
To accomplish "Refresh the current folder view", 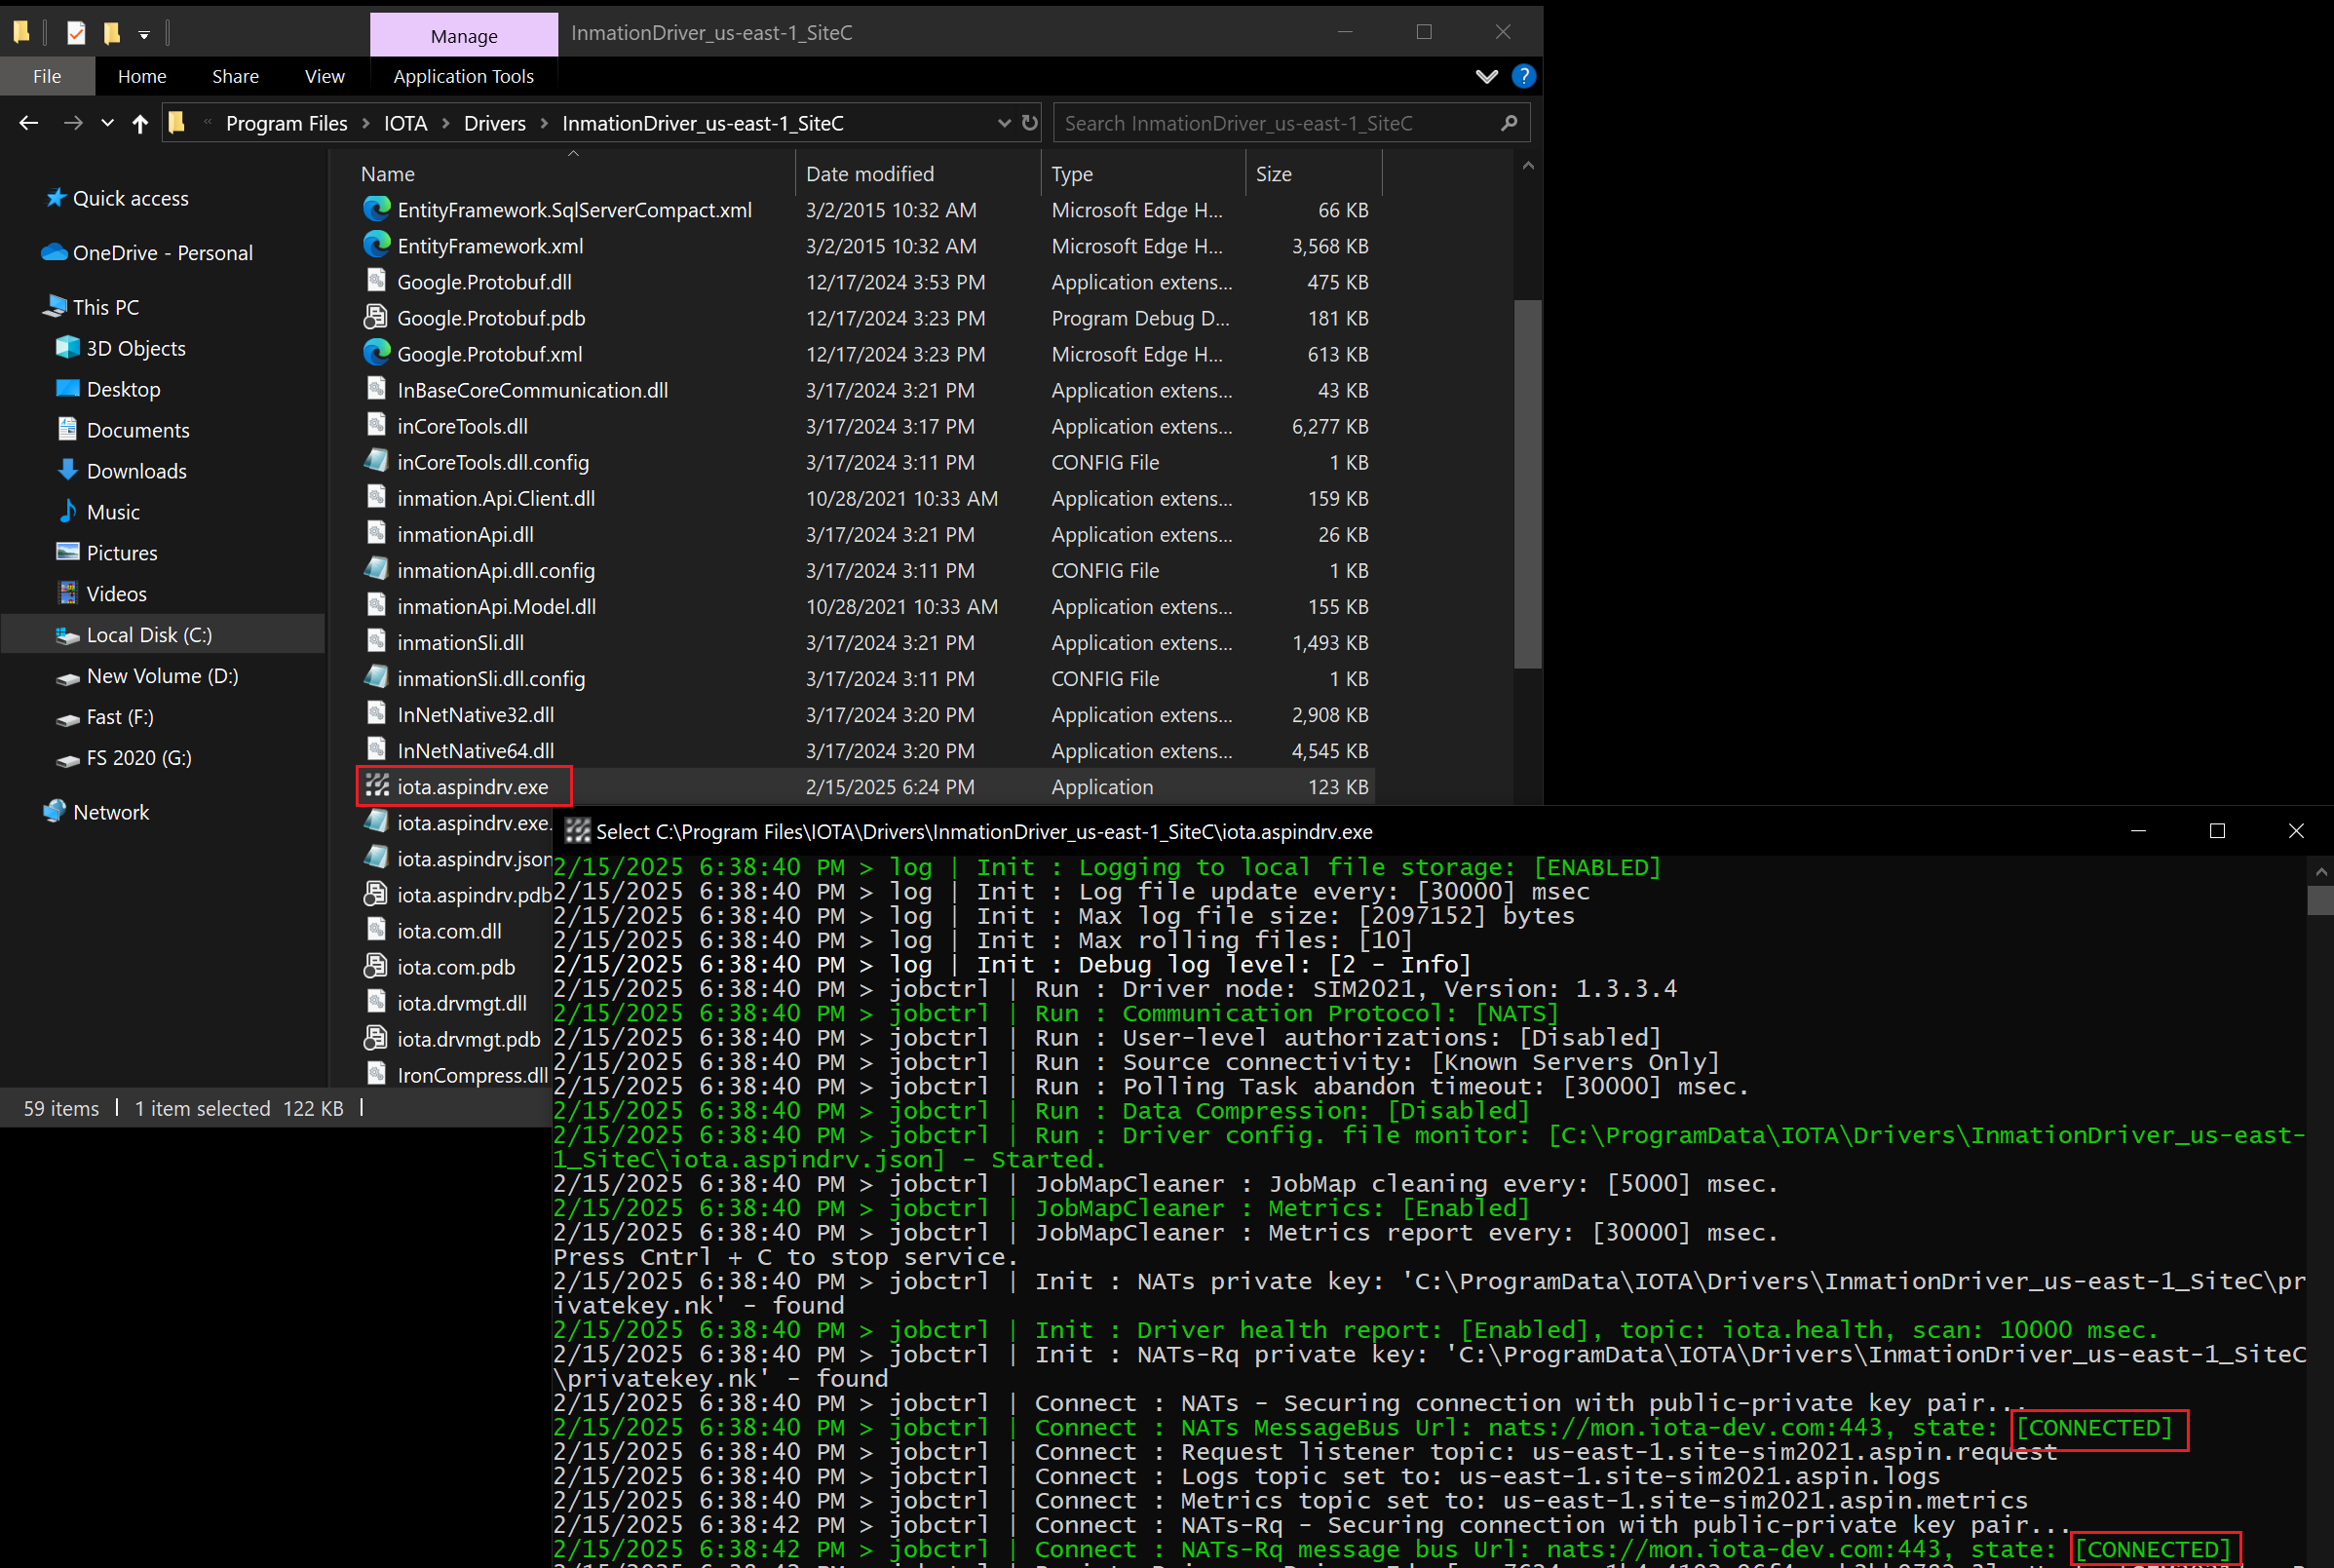I will [x=1029, y=123].
